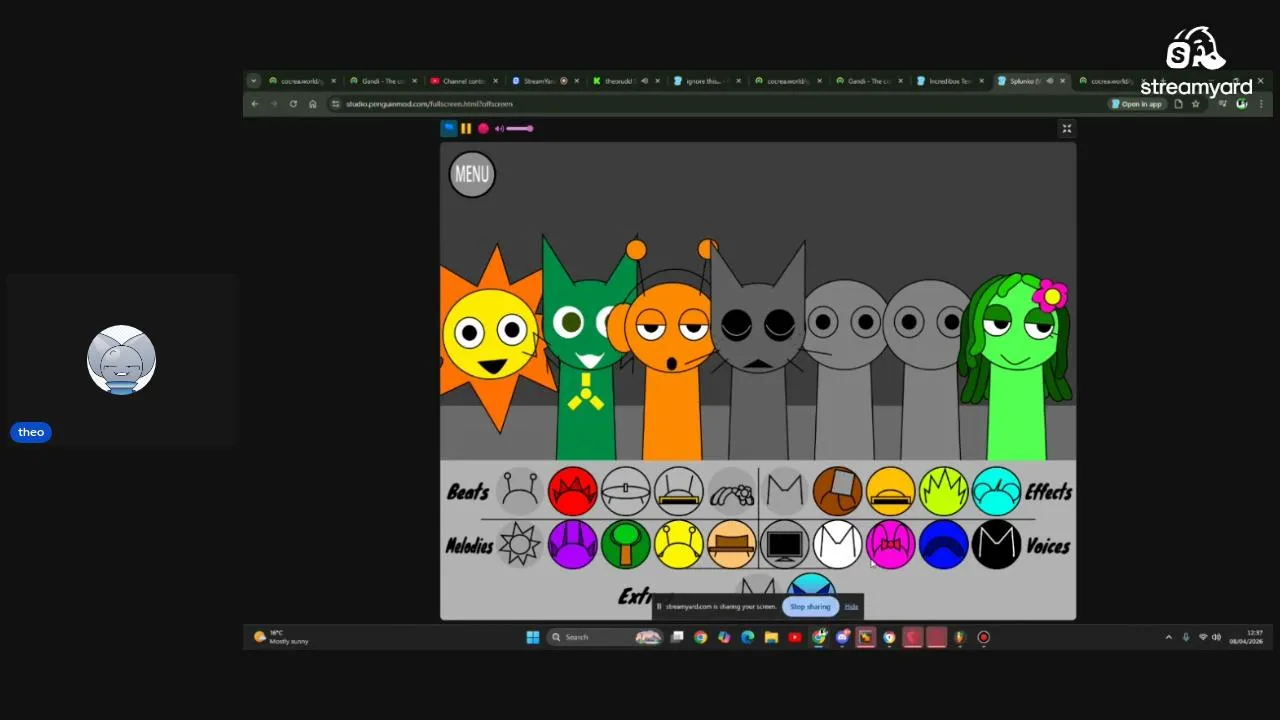The width and height of the screenshot is (1280, 720).
Task: Select the white dome beat icon
Action: click(x=626, y=491)
